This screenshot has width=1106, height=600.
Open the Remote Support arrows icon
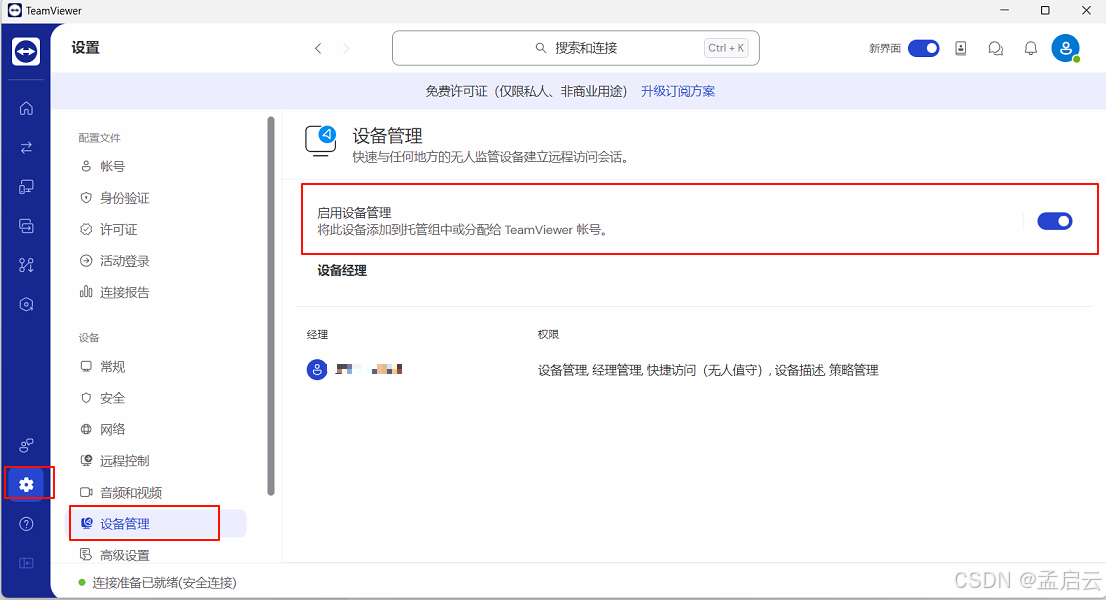(x=26, y=147)
